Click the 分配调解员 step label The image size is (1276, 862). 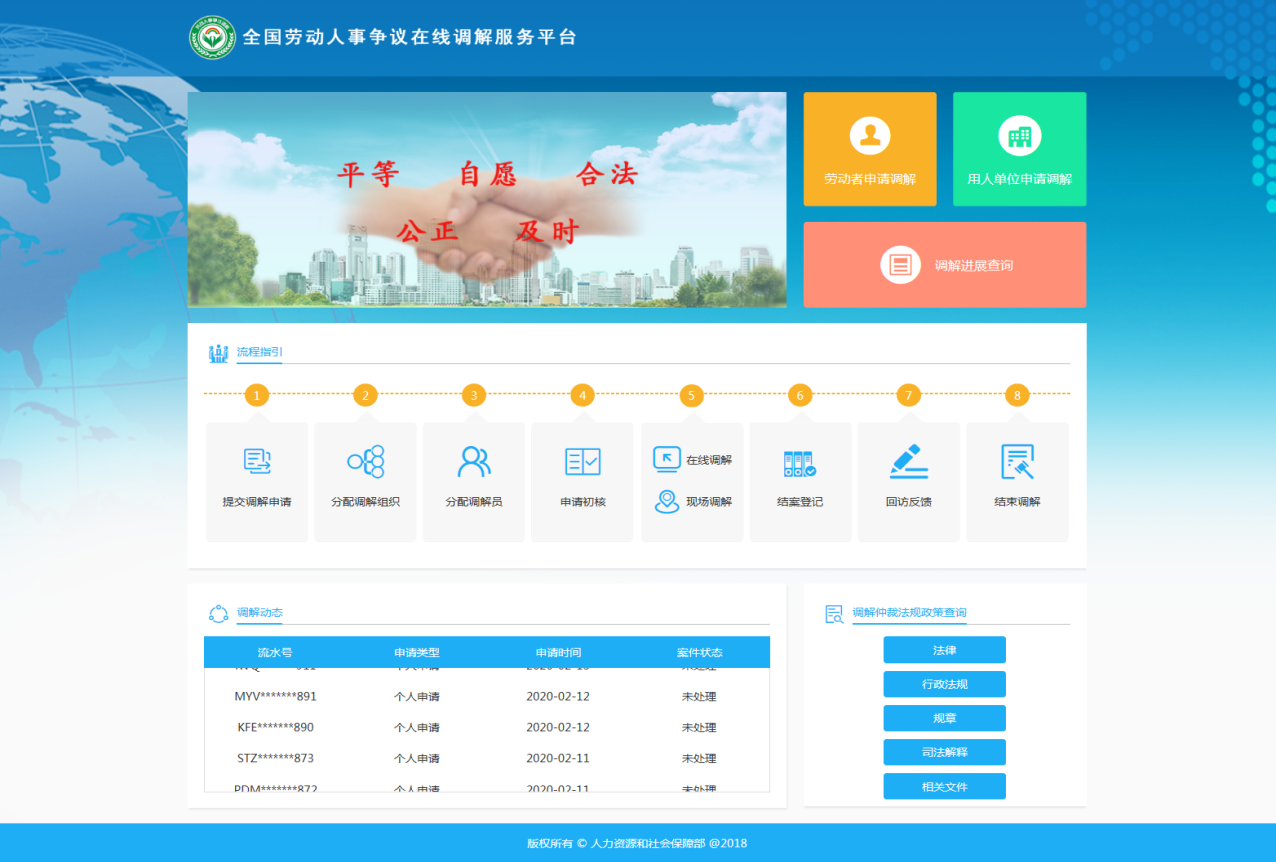point(474,502)
